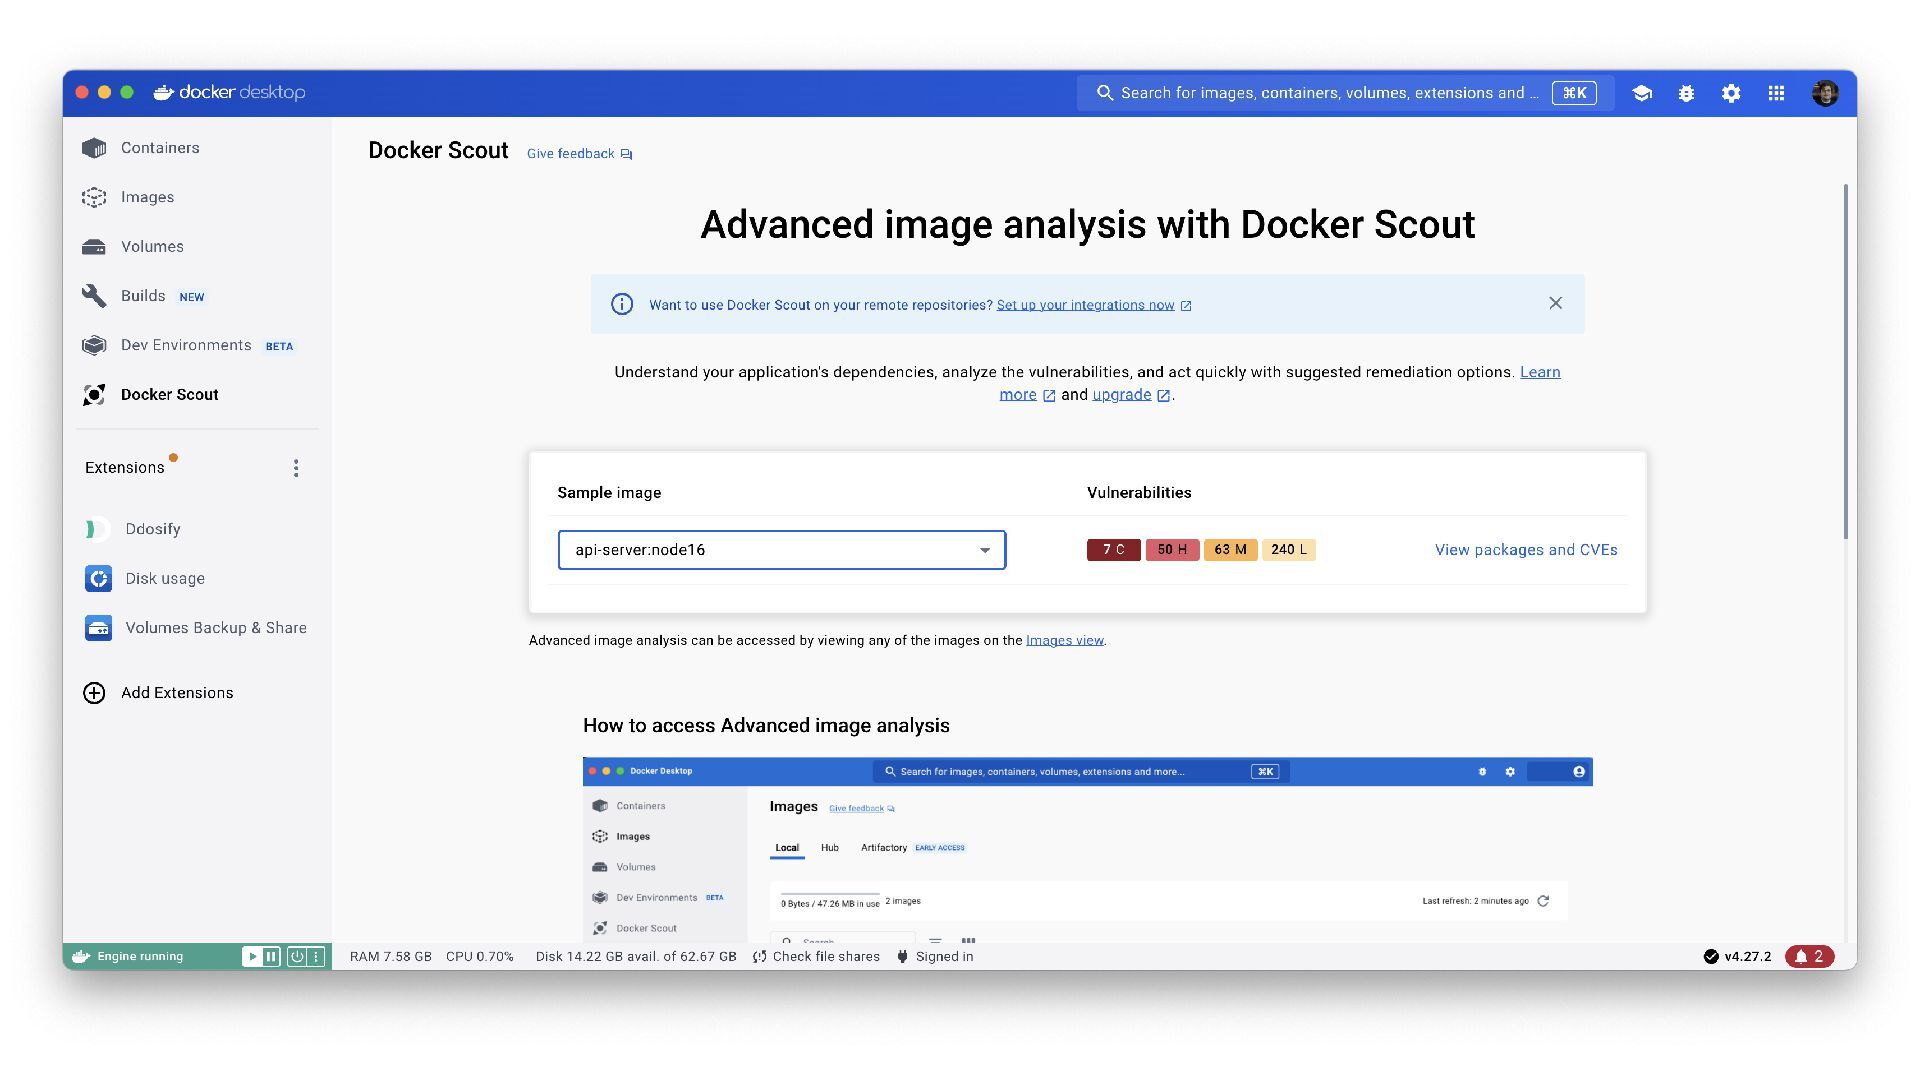Click the Extensions header
The width and height of the screenshot is (1920, 1080).
[124, 468]
